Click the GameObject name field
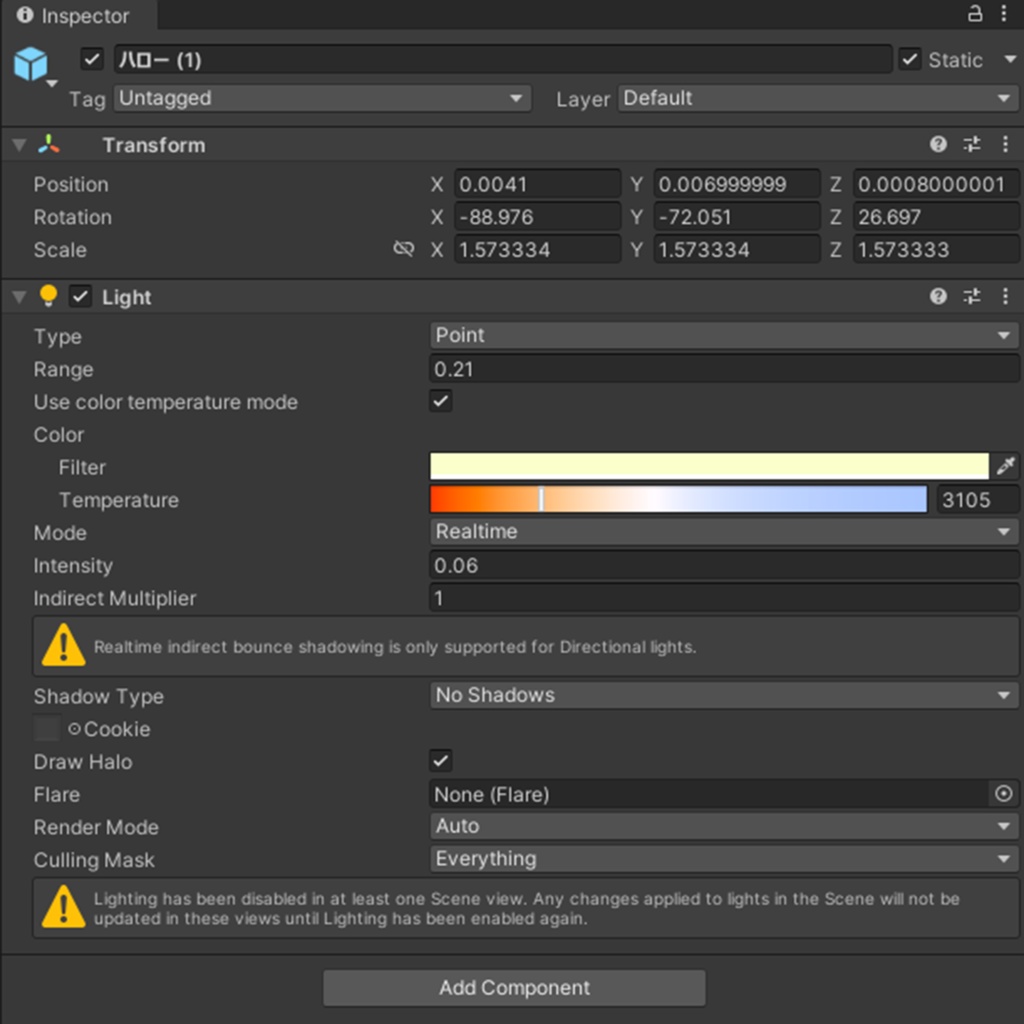The width and height of the screenshot is (1024, 1024). click(503, 59)
